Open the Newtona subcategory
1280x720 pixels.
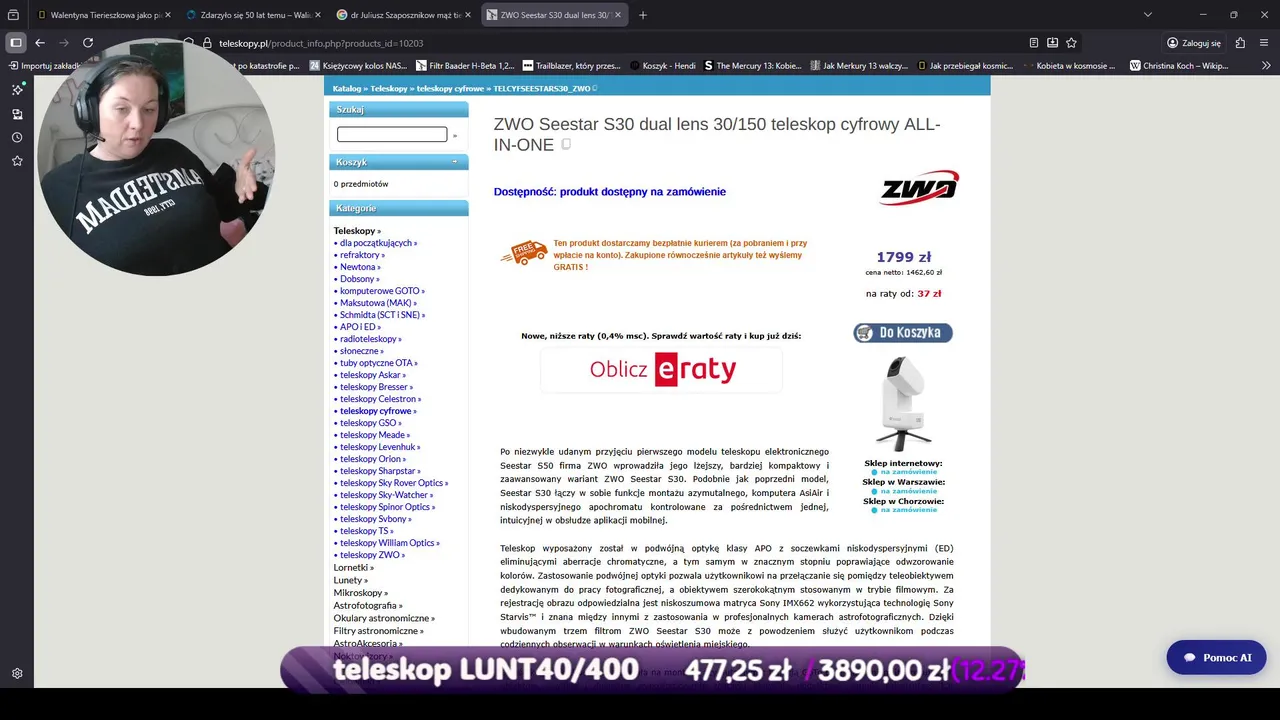point(359,267)
